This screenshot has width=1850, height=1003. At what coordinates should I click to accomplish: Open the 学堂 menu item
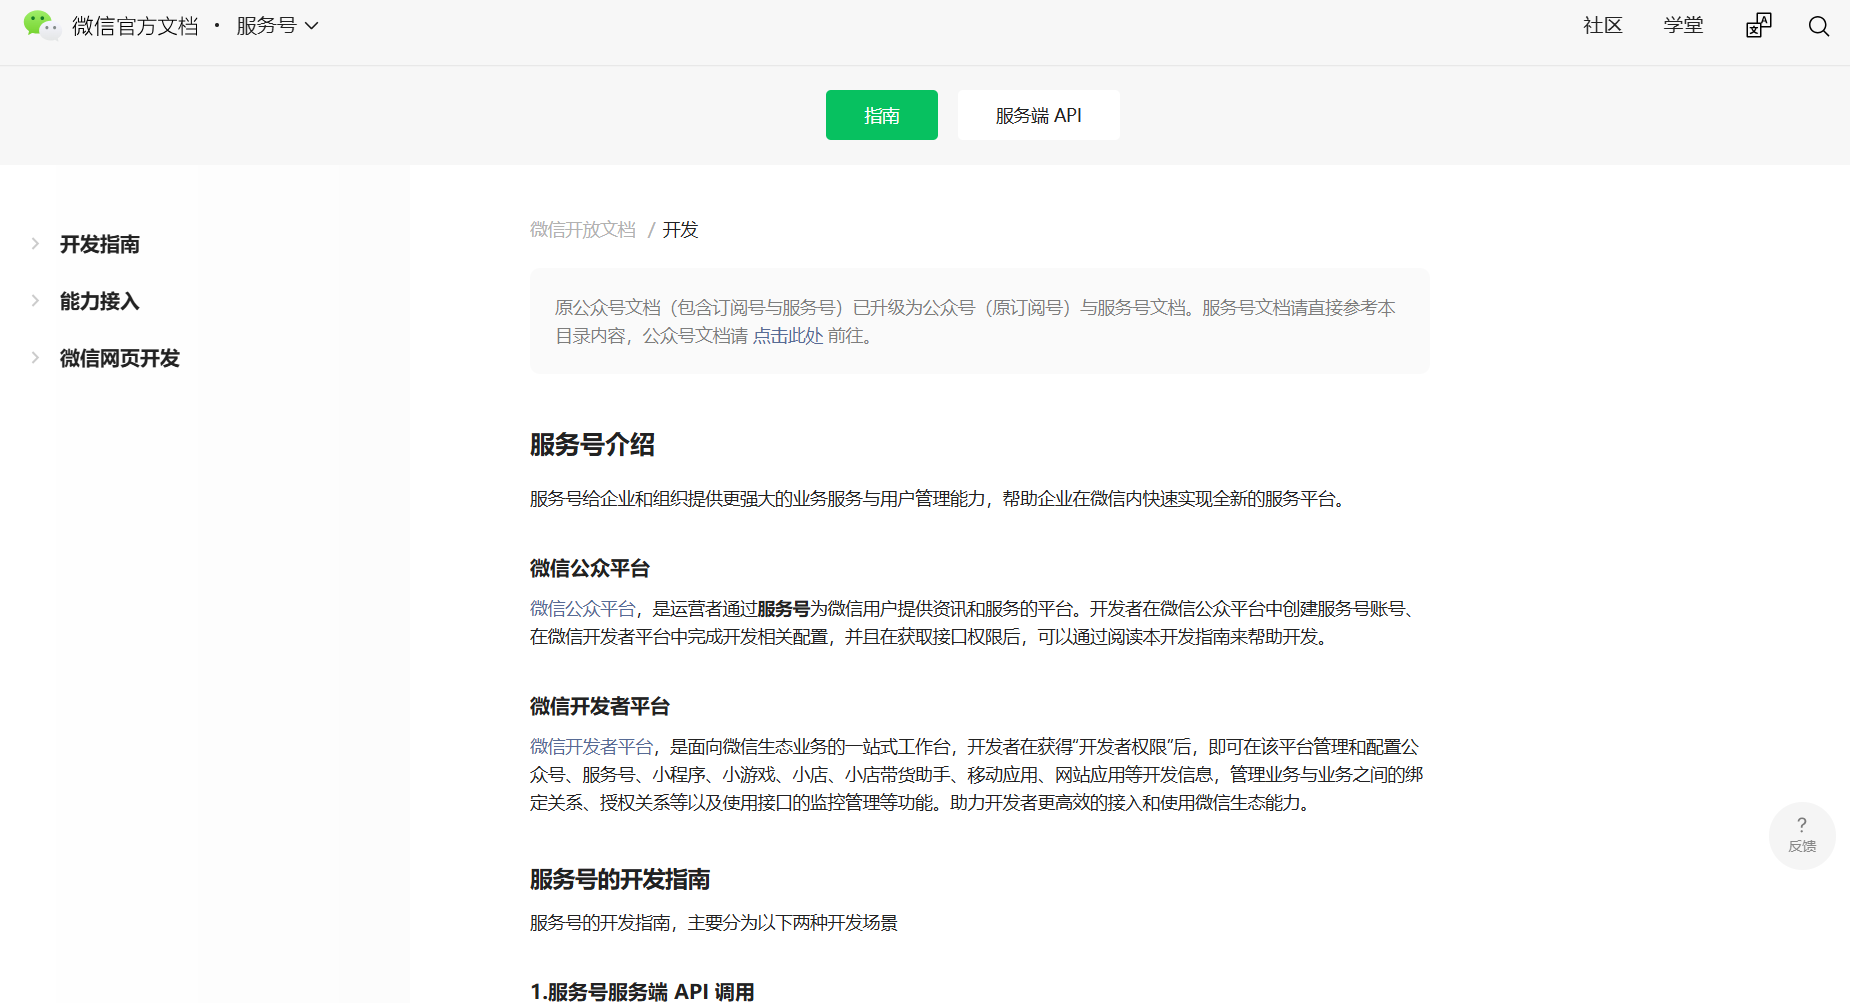pyautogui.click(x=1683, y=26)
